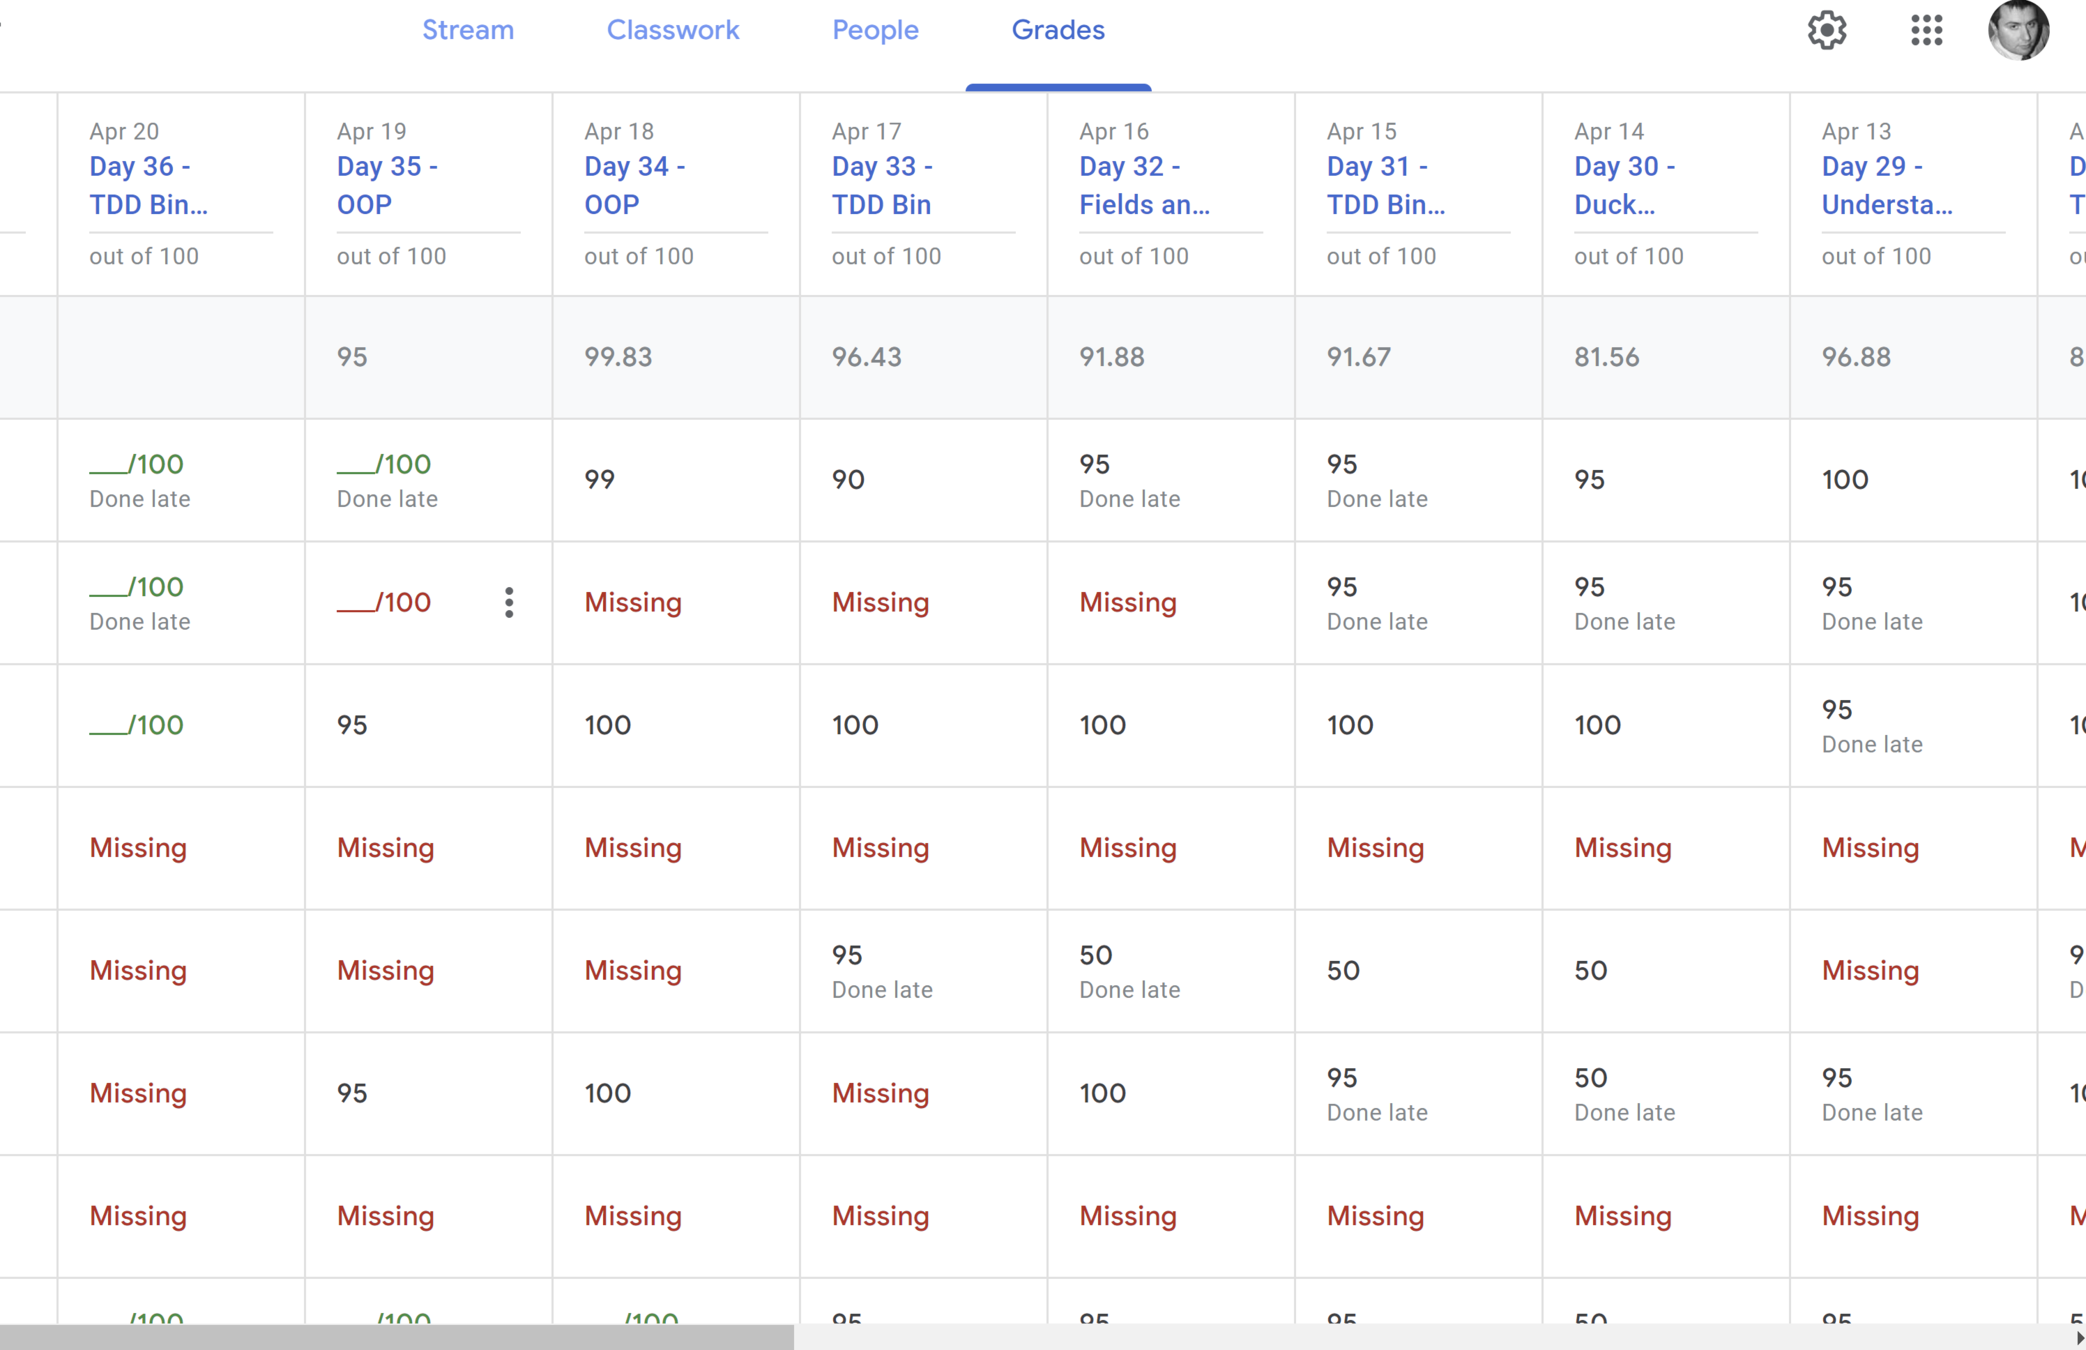Click the Day 34 grade 99 cell

(x=600, y=480)
